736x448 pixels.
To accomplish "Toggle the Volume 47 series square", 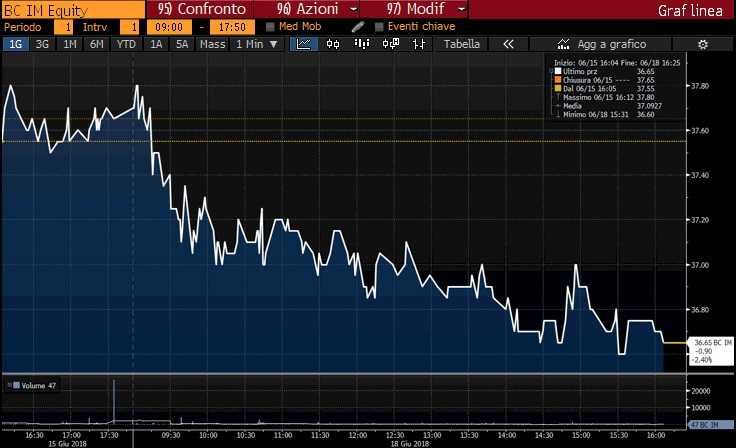I will click(16, 385).
